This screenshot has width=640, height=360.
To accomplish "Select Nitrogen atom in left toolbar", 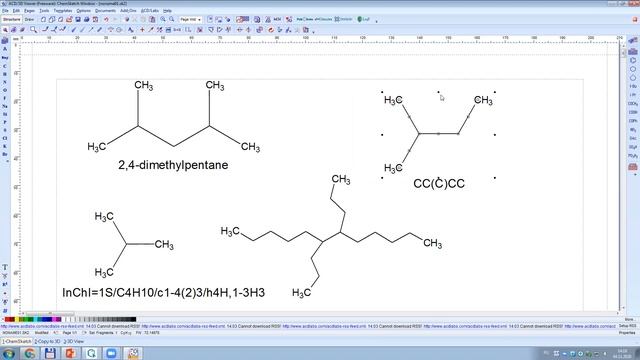I will click(x=5, y=82).
